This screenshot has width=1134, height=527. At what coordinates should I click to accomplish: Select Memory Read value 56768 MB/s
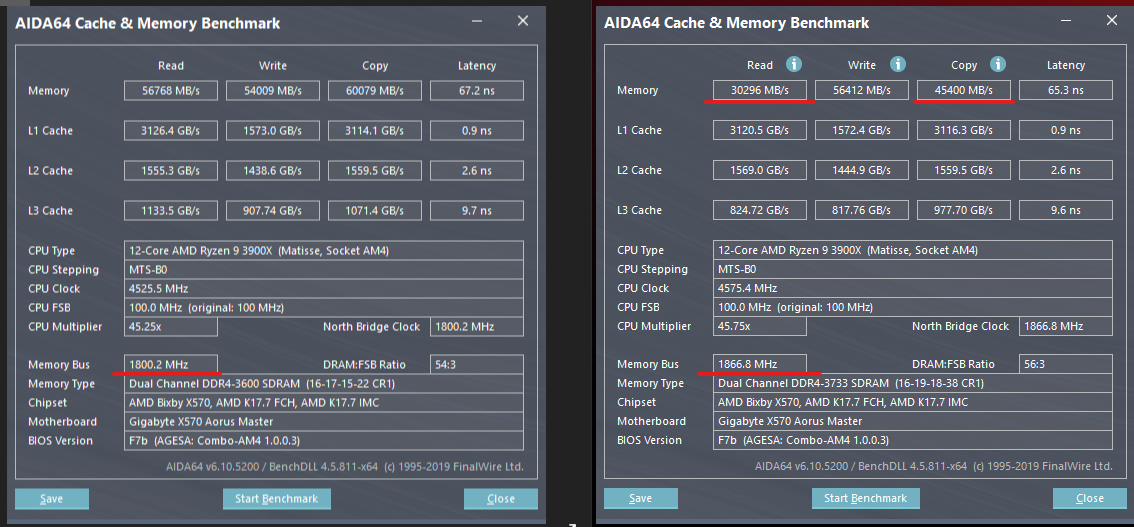pos(171,91)
